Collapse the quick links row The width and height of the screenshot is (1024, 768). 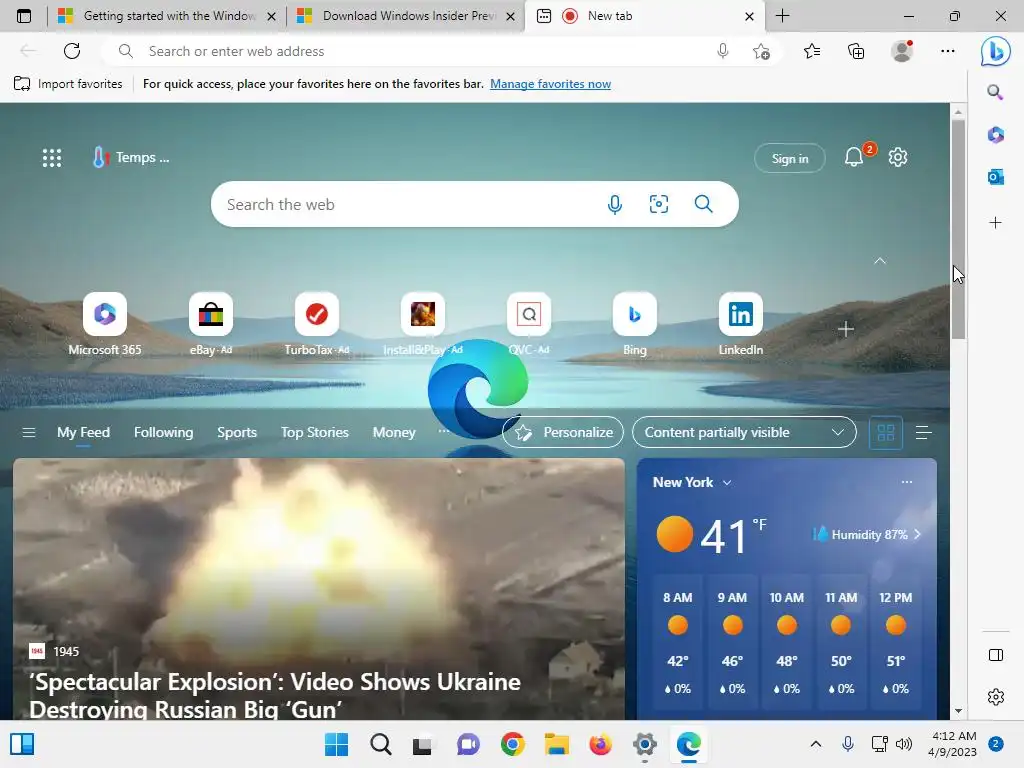(880, 261)
